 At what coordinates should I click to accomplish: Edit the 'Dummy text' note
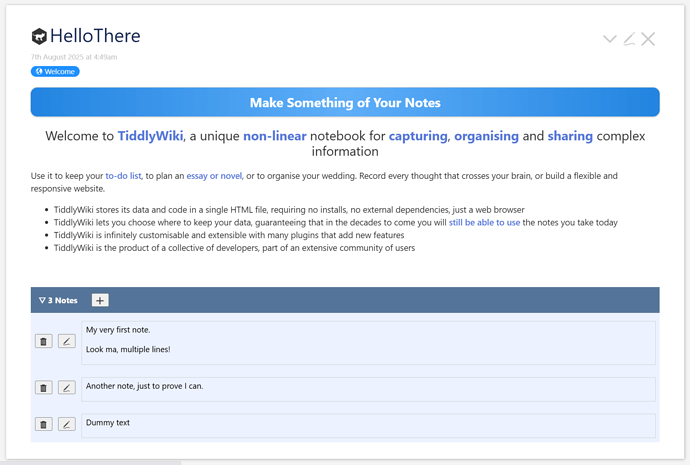pos(66,424)
